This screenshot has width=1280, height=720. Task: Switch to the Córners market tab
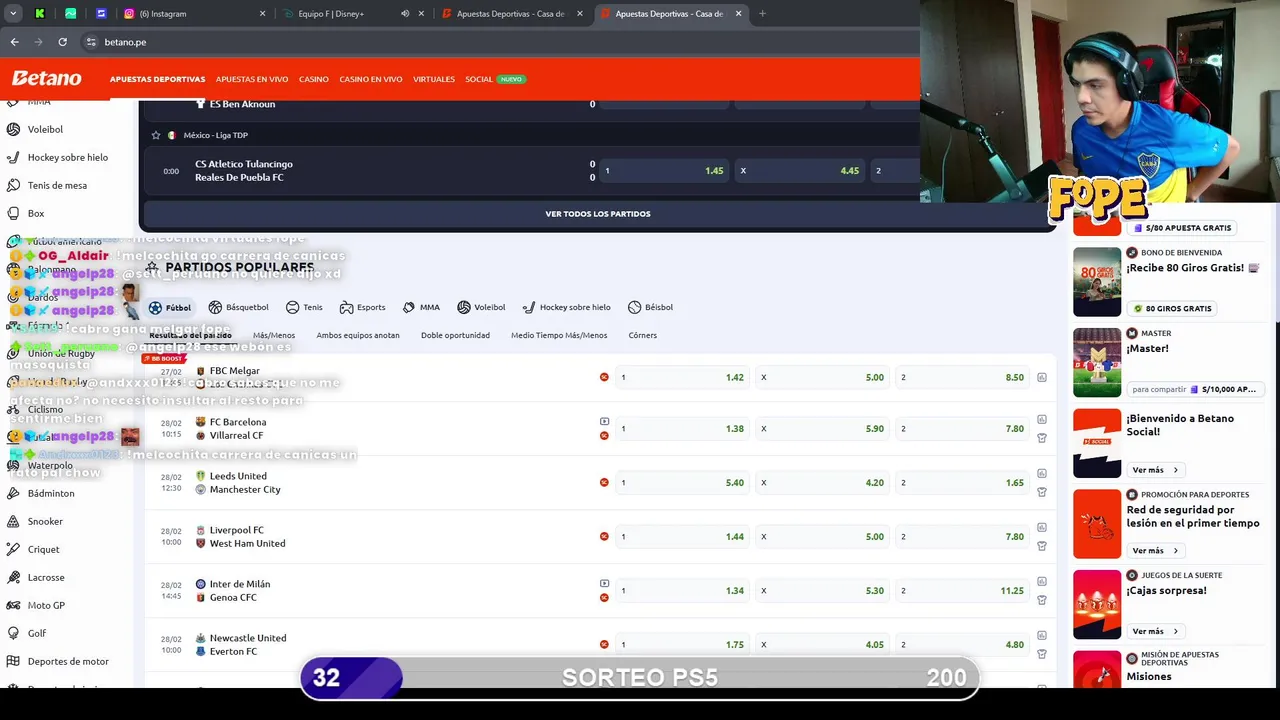pos(643,335)
